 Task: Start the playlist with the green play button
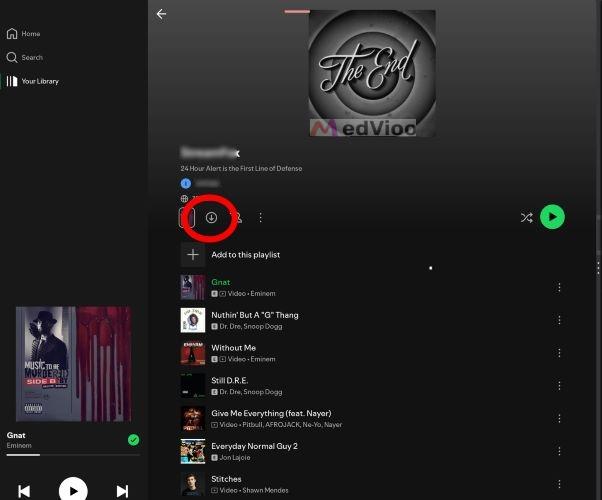click(x=552, y=217)
